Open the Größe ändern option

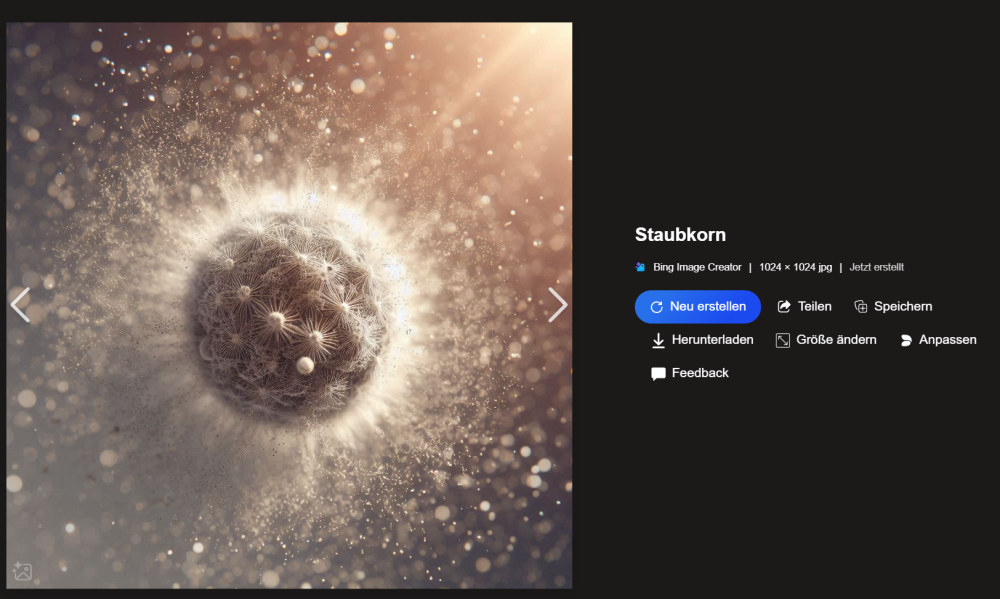836,340
